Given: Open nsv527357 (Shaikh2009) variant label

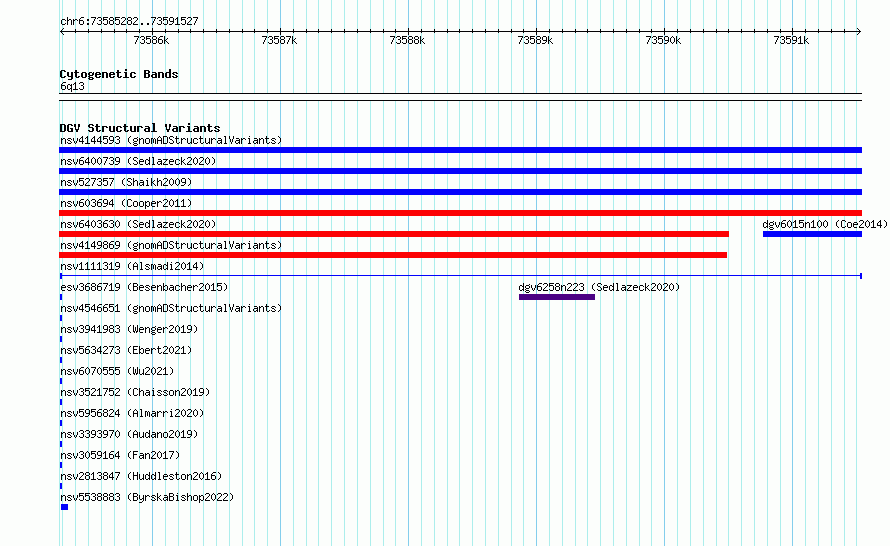Looking at the screenshot, I should tap(126, 182).
